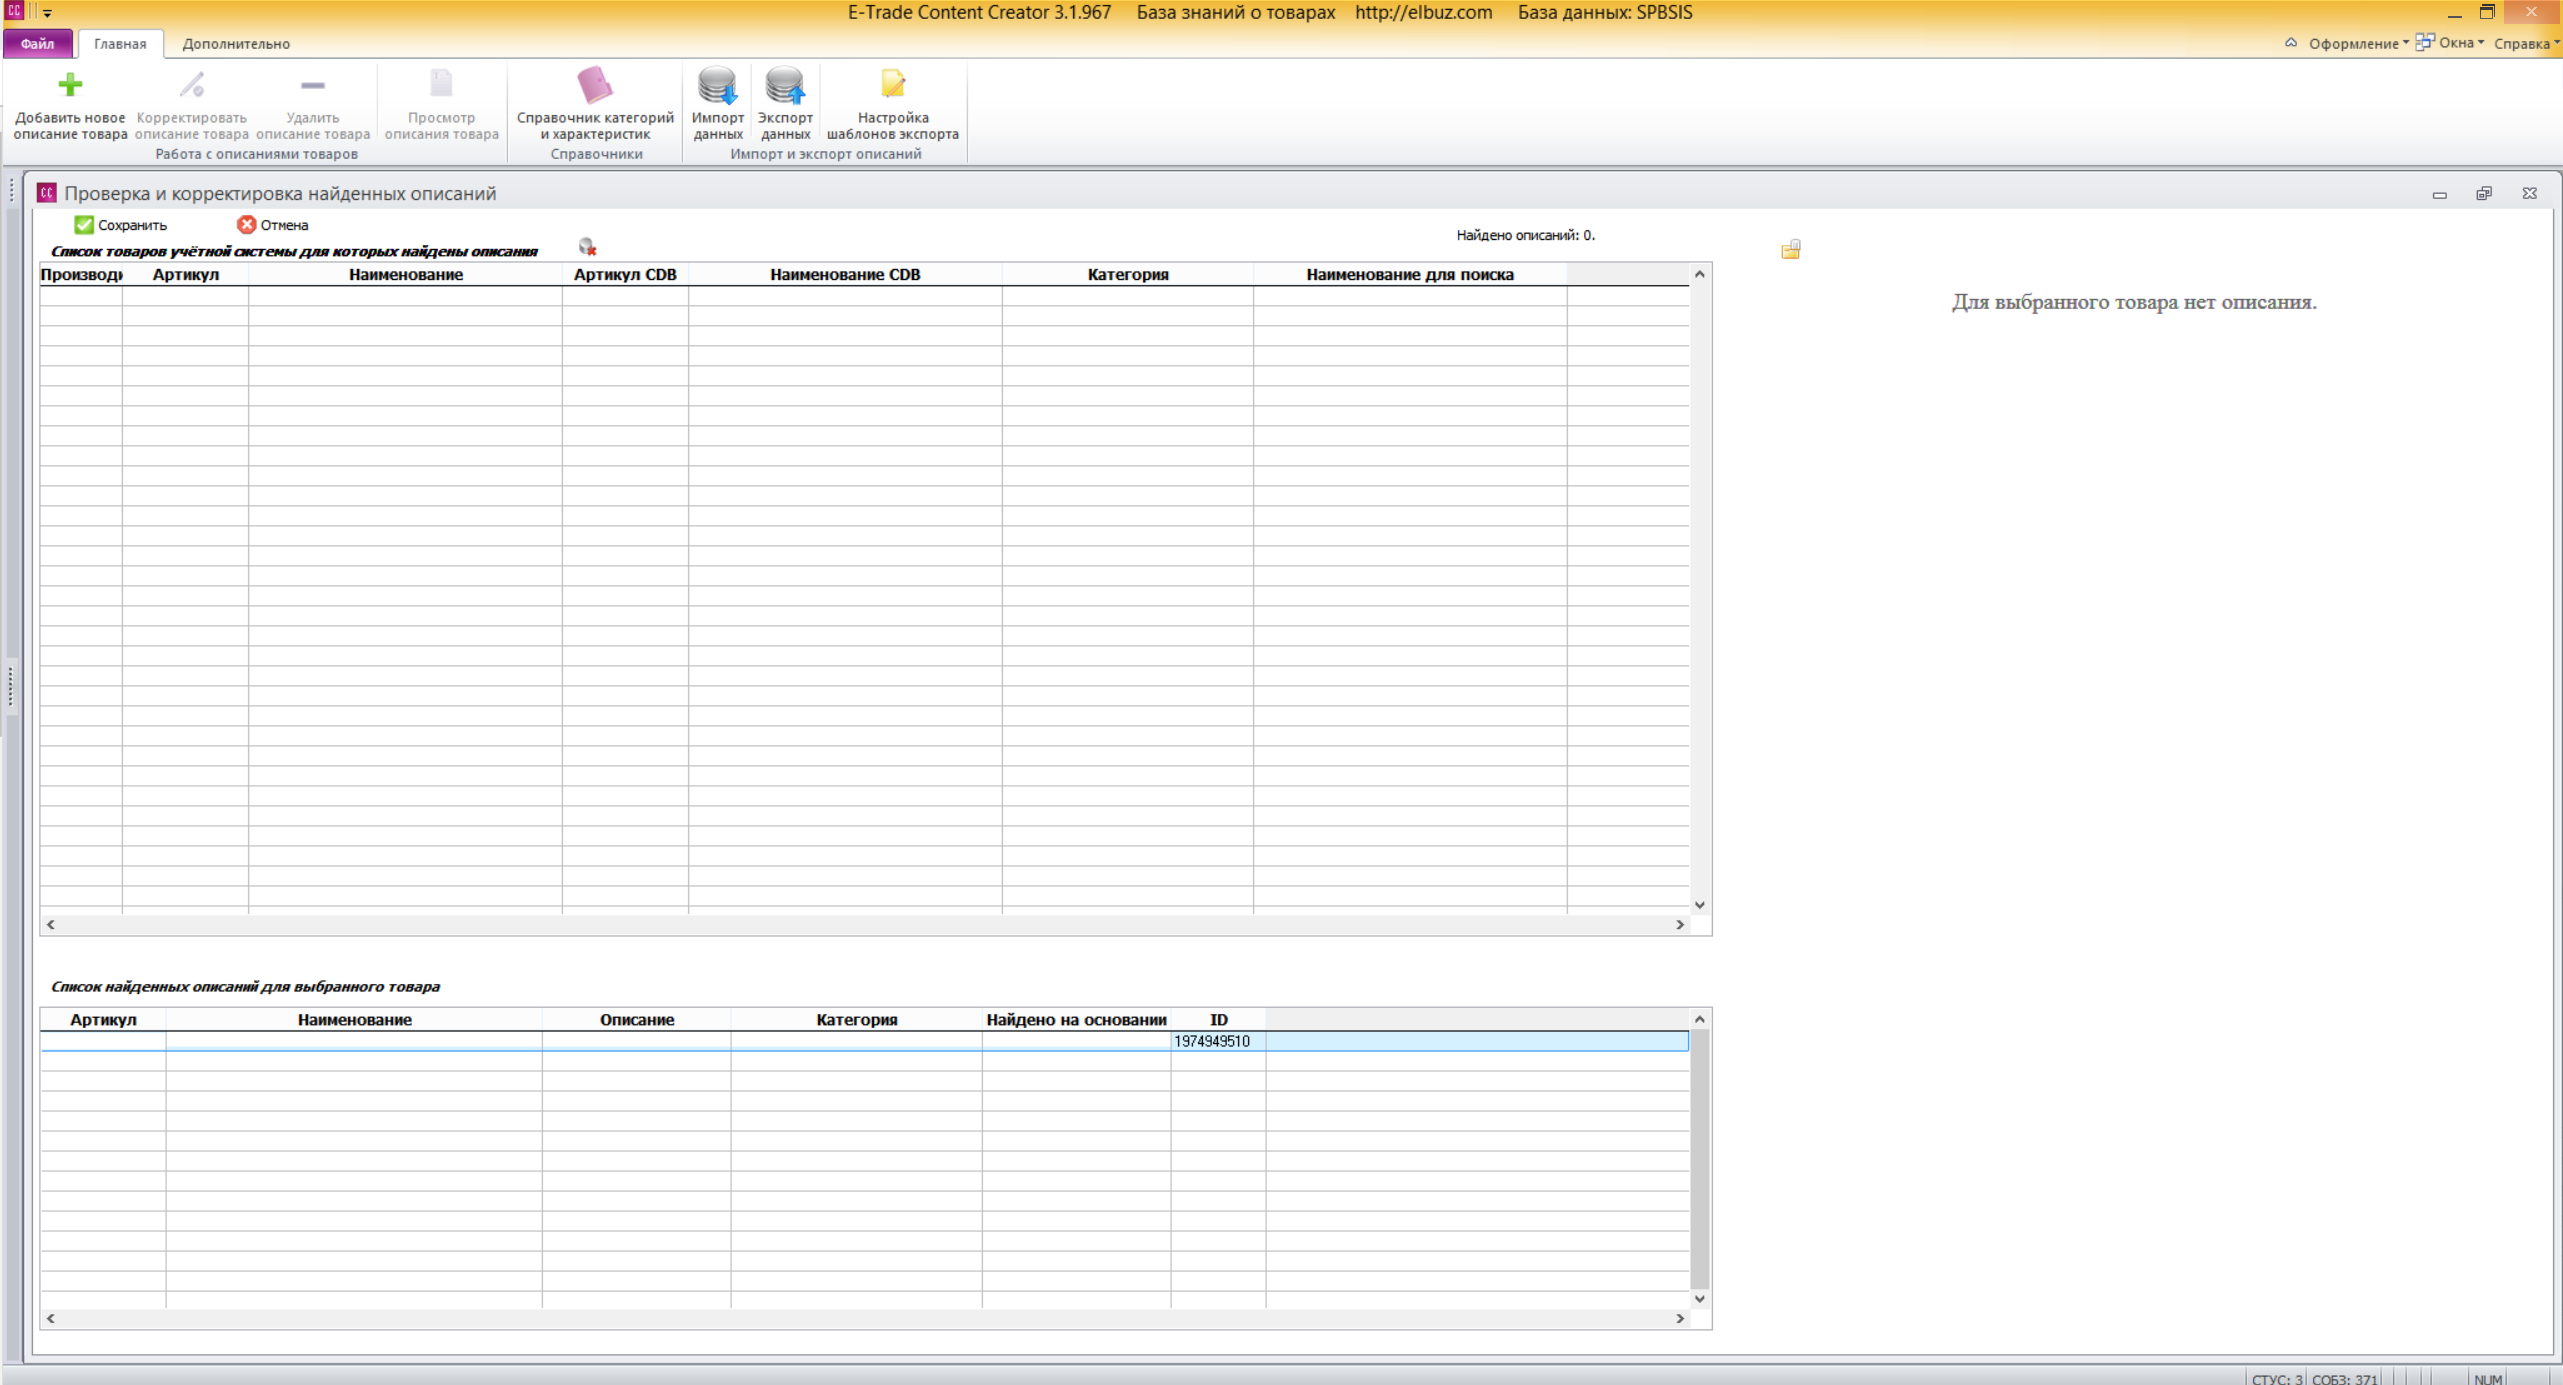2563x1385 pixels.
Task: Click the Проверка и корректировка window icon
Action: 46,193
